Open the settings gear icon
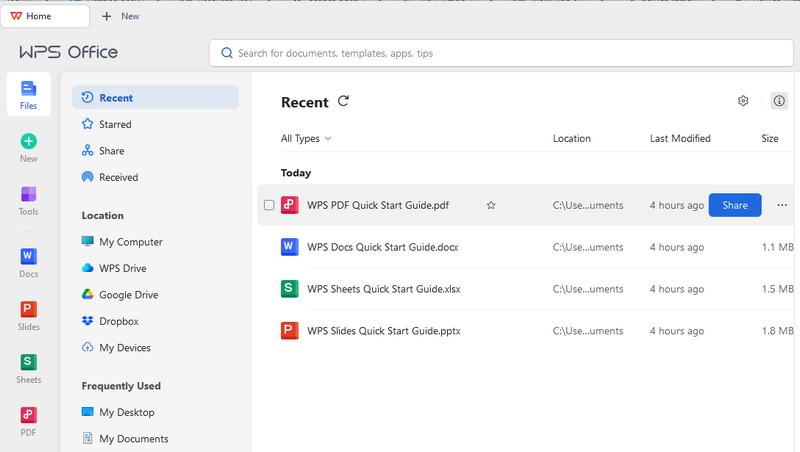This screenshot has height=452, width=800. pyautogui.click(x=743, y=101)
